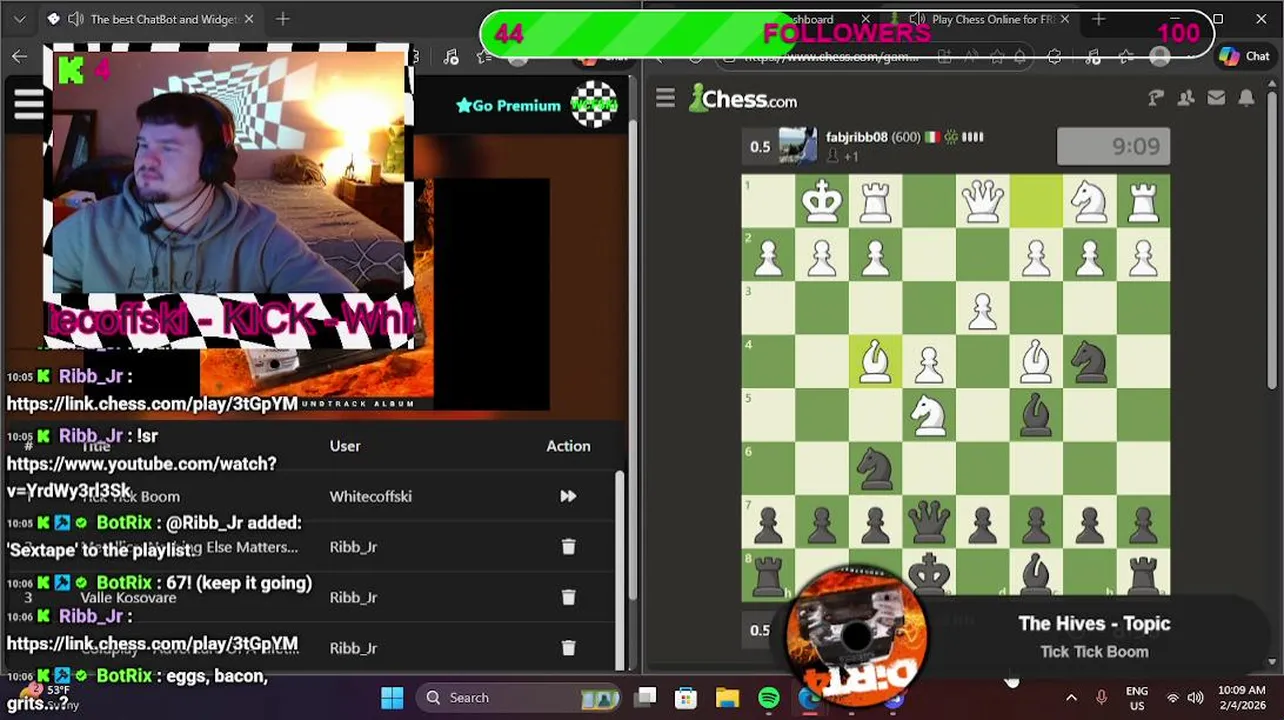The width and height of the screenshot is (1284, 720).
Task: Close 'The best ChatBot and Widget' tab
Action: (x=249, y=19)
